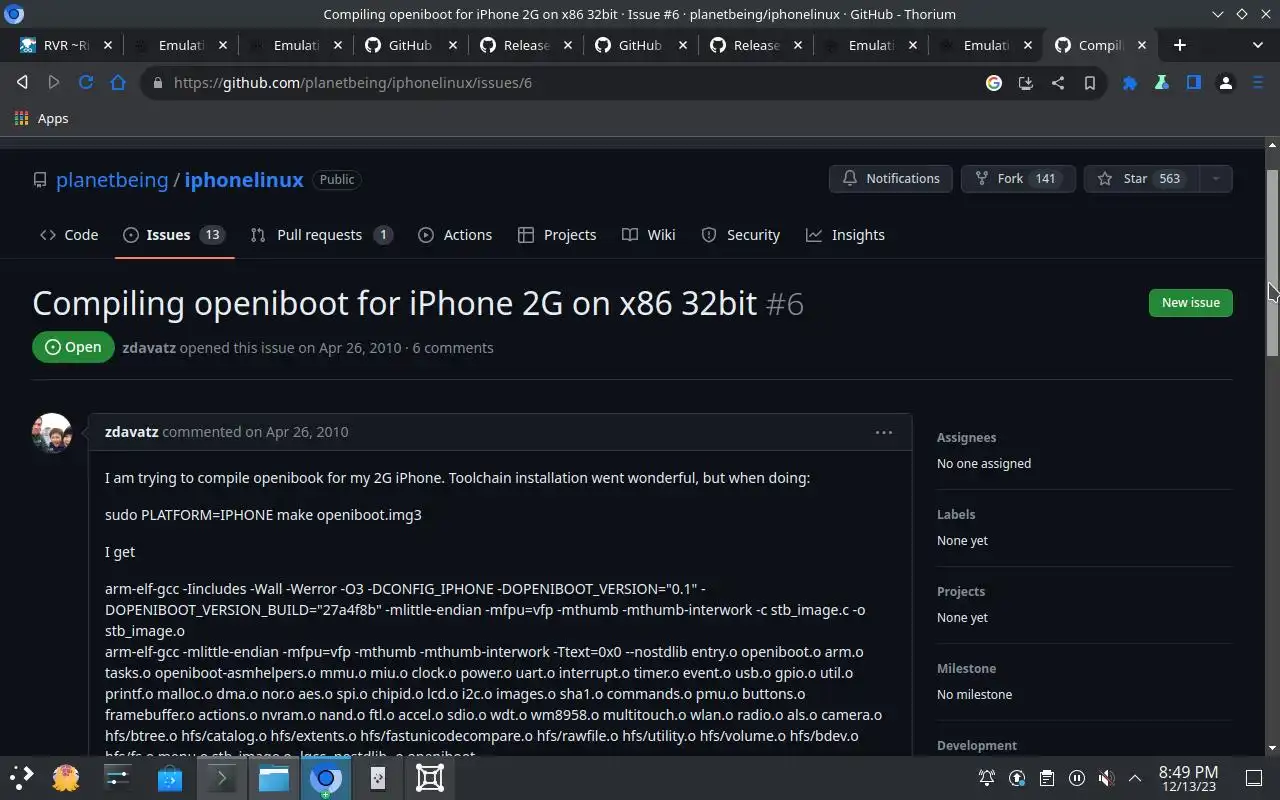Open the Actions tab
Viewport: 1280px width, 800px height.
point(455,235)
